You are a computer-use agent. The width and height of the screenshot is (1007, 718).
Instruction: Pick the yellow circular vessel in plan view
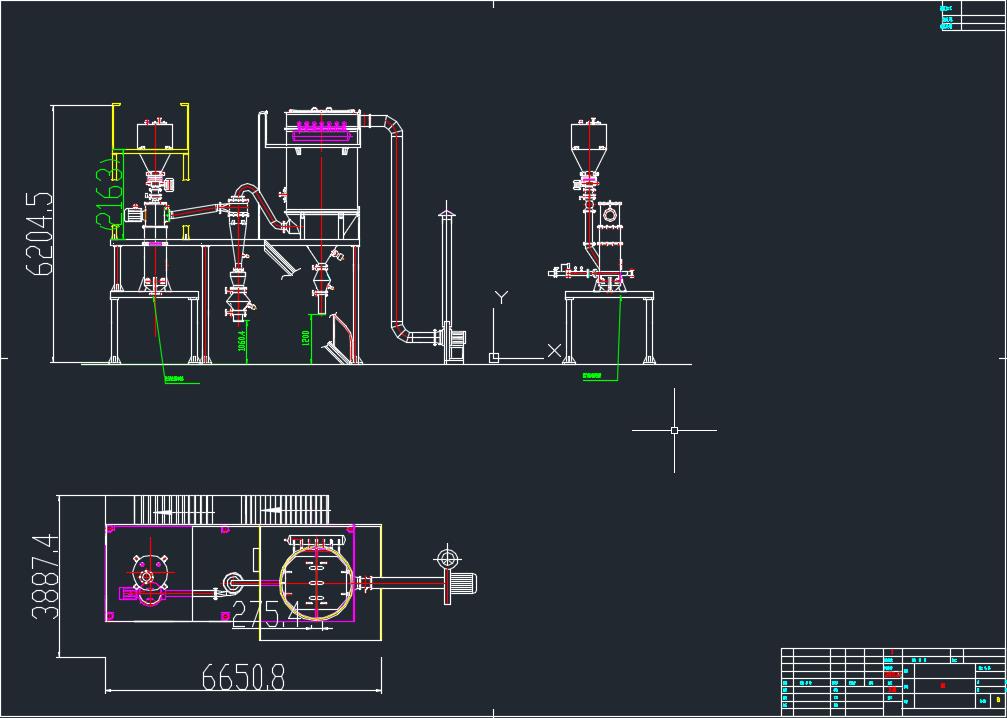(316, 582)
